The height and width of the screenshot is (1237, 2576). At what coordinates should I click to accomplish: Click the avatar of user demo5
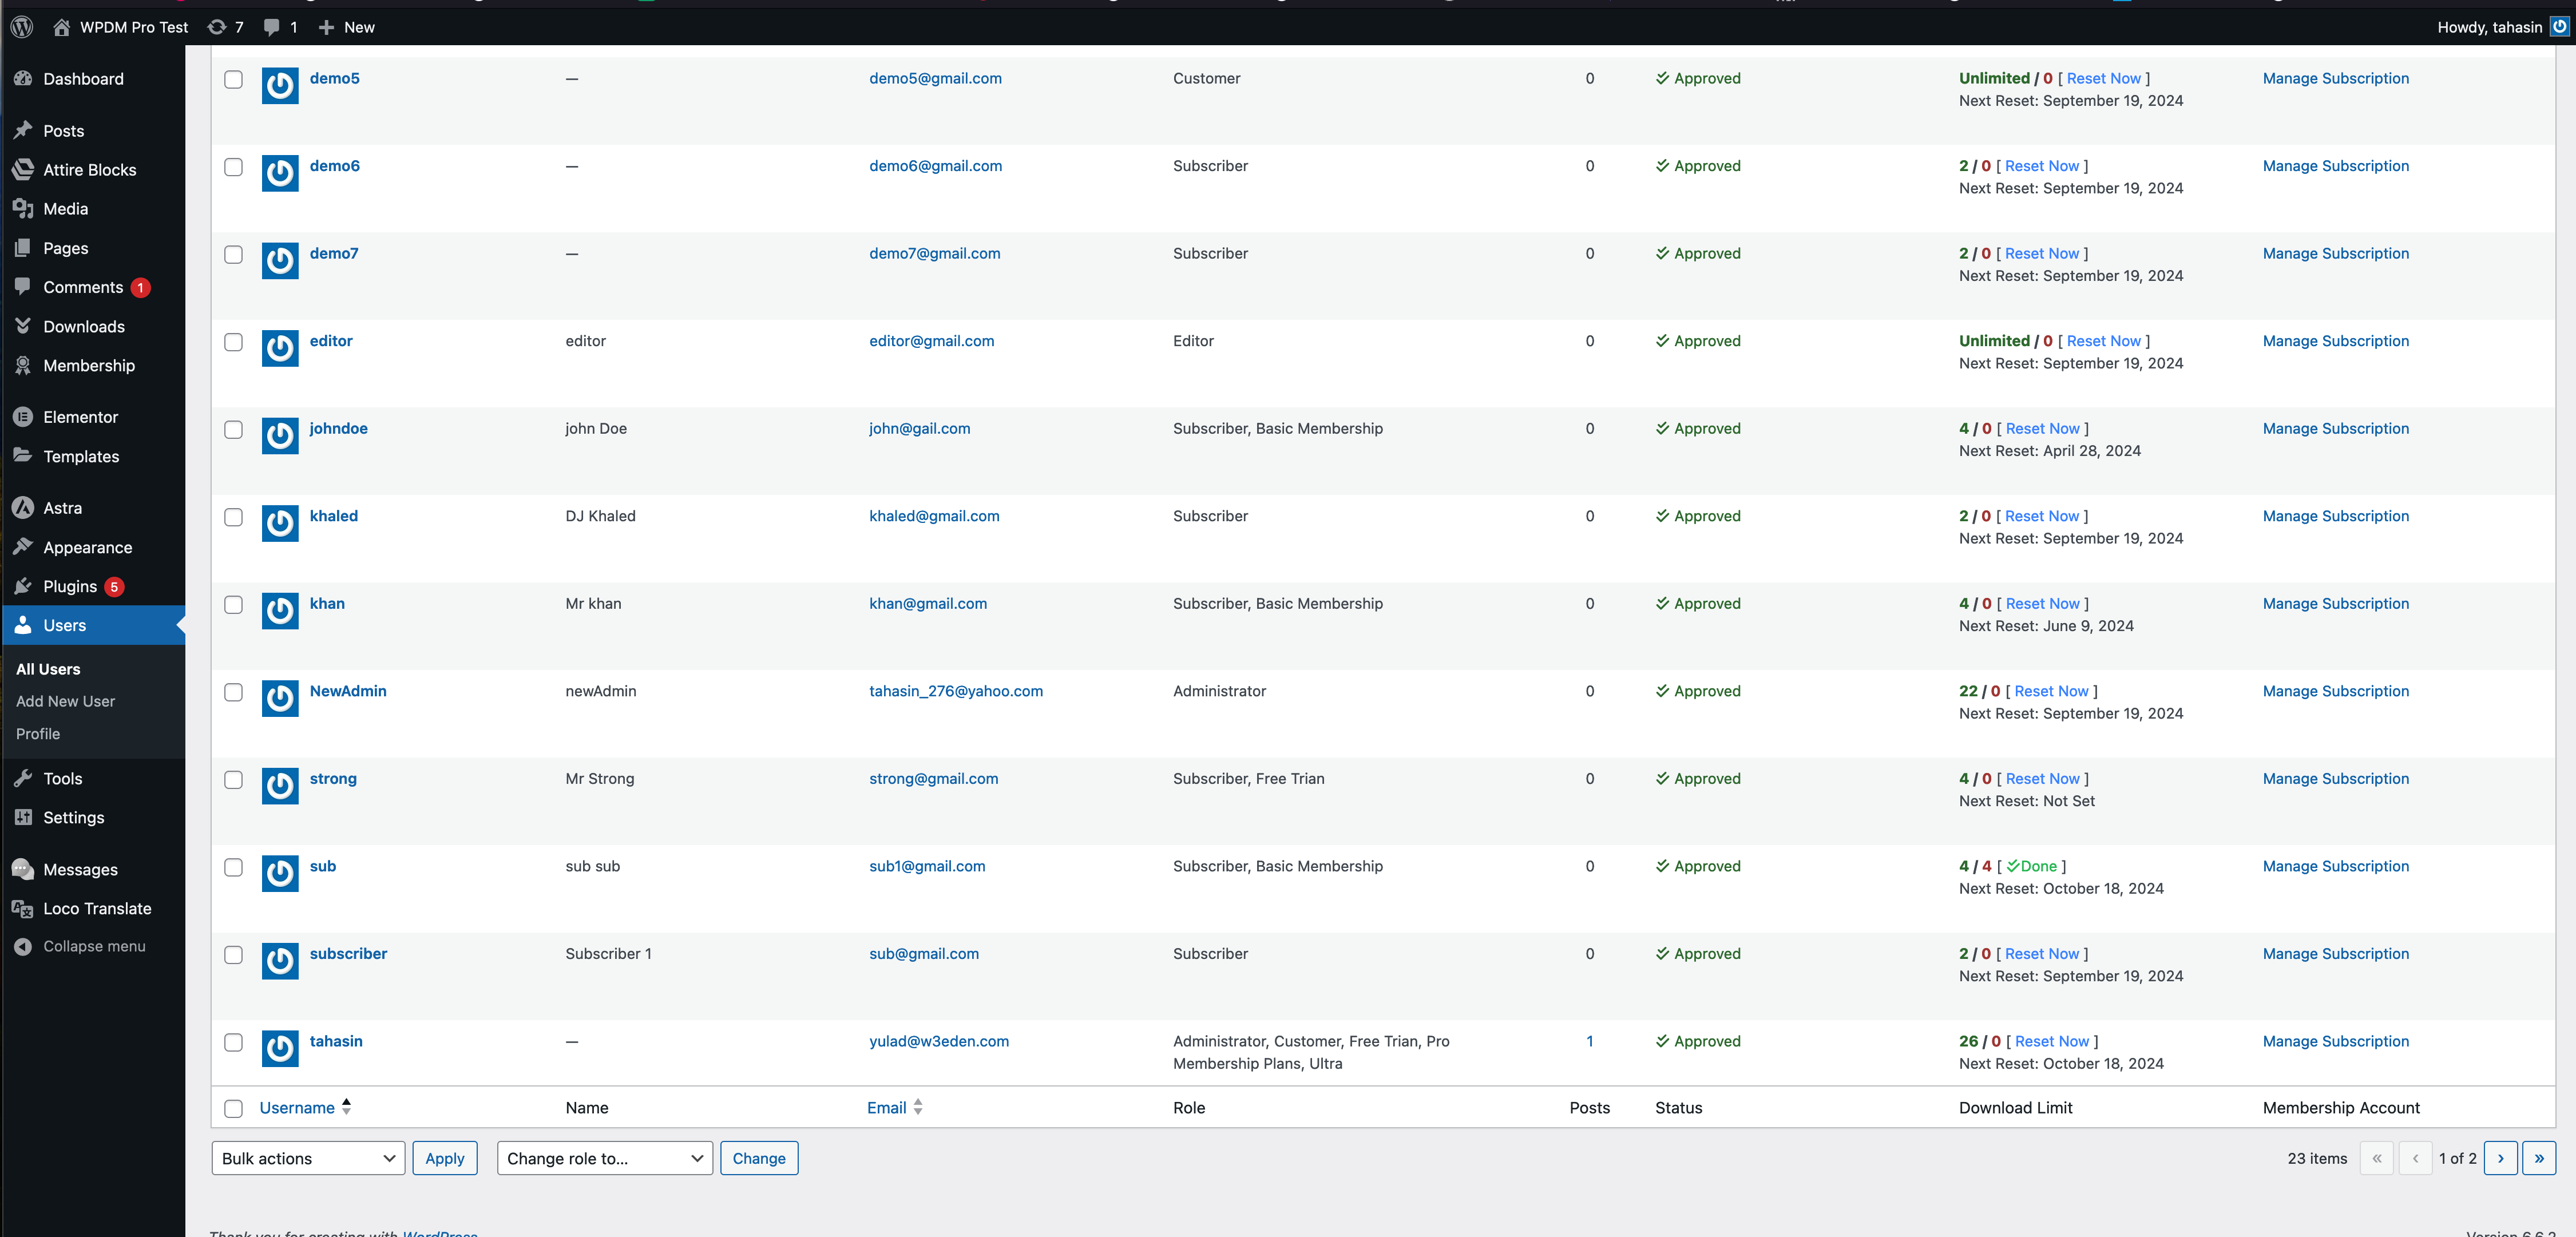[280, 86]
